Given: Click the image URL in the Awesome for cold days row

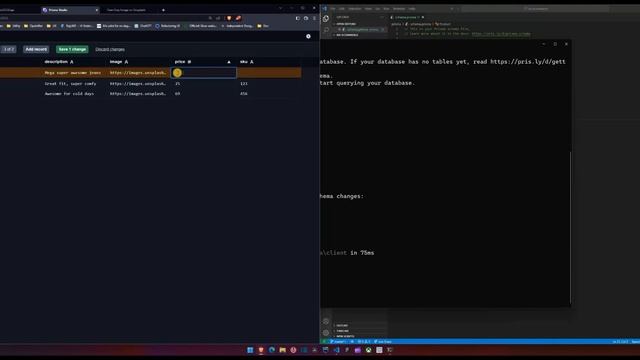Looking at the screenshot, I should 138,93.
